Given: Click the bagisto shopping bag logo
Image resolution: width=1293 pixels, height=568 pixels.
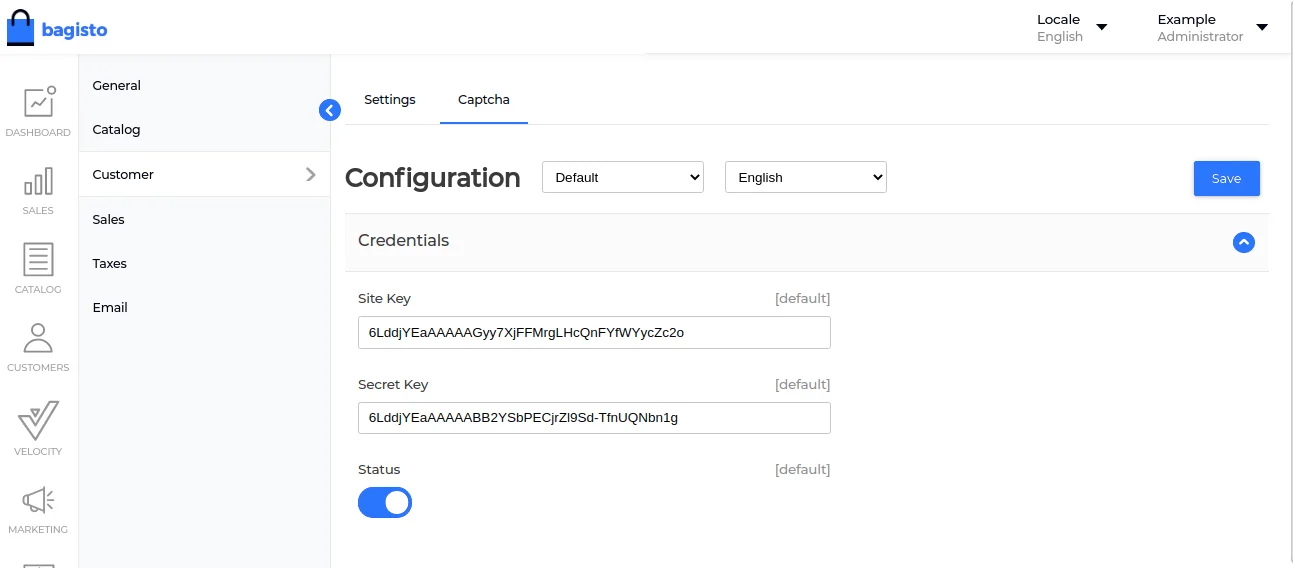Looking at the screenshot, I should pos(20,28).
